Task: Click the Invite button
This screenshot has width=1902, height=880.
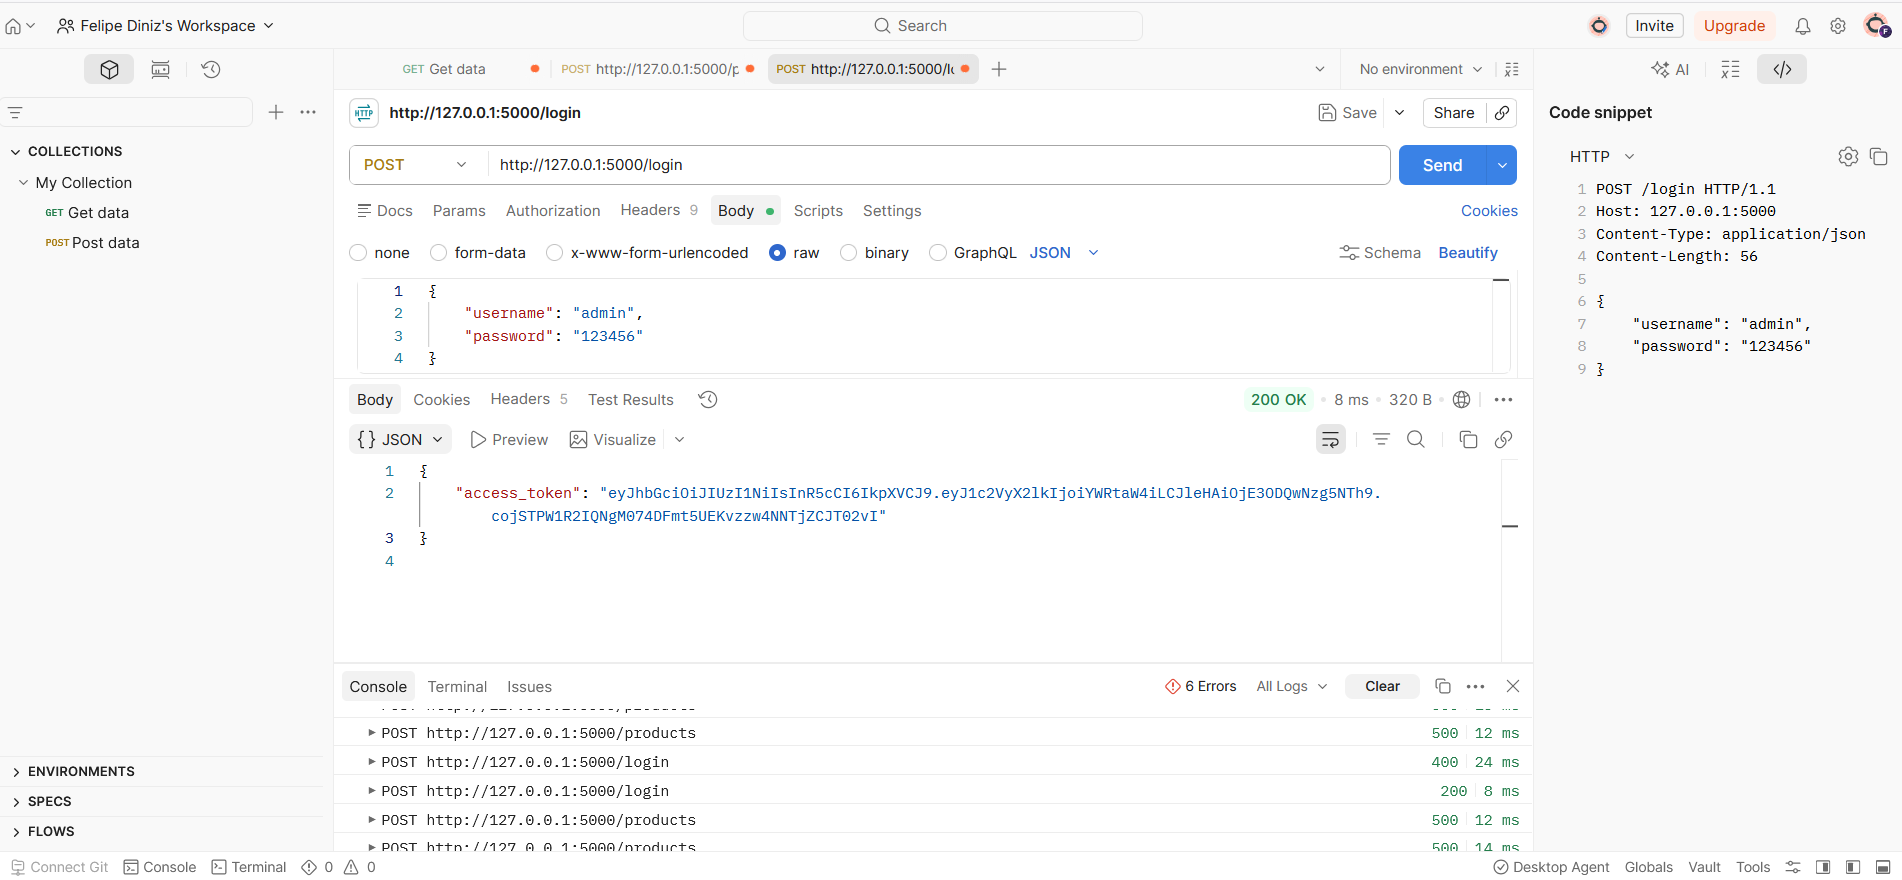Action: point(1654,26)
